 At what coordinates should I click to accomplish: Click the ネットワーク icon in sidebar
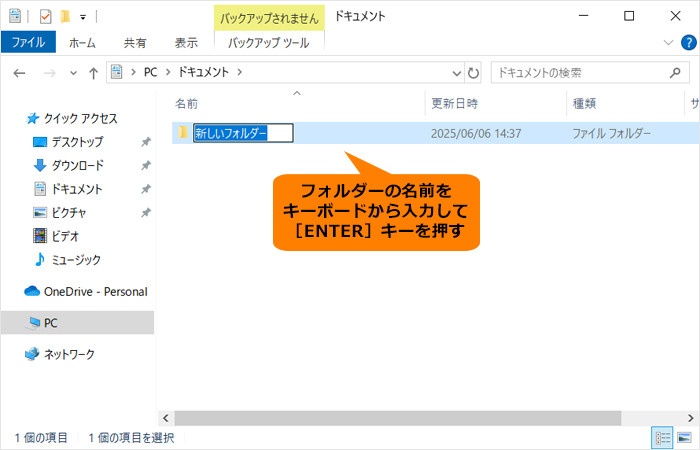(32, 354)
